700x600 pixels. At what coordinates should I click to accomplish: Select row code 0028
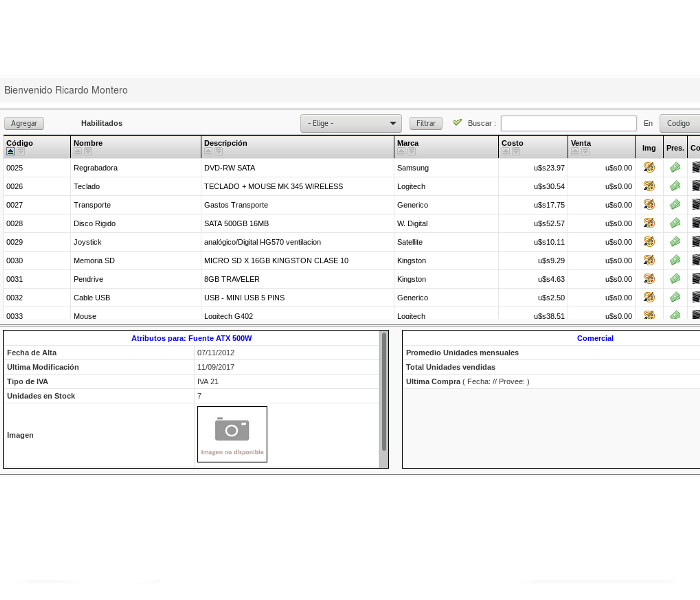[x=15, y=223]
